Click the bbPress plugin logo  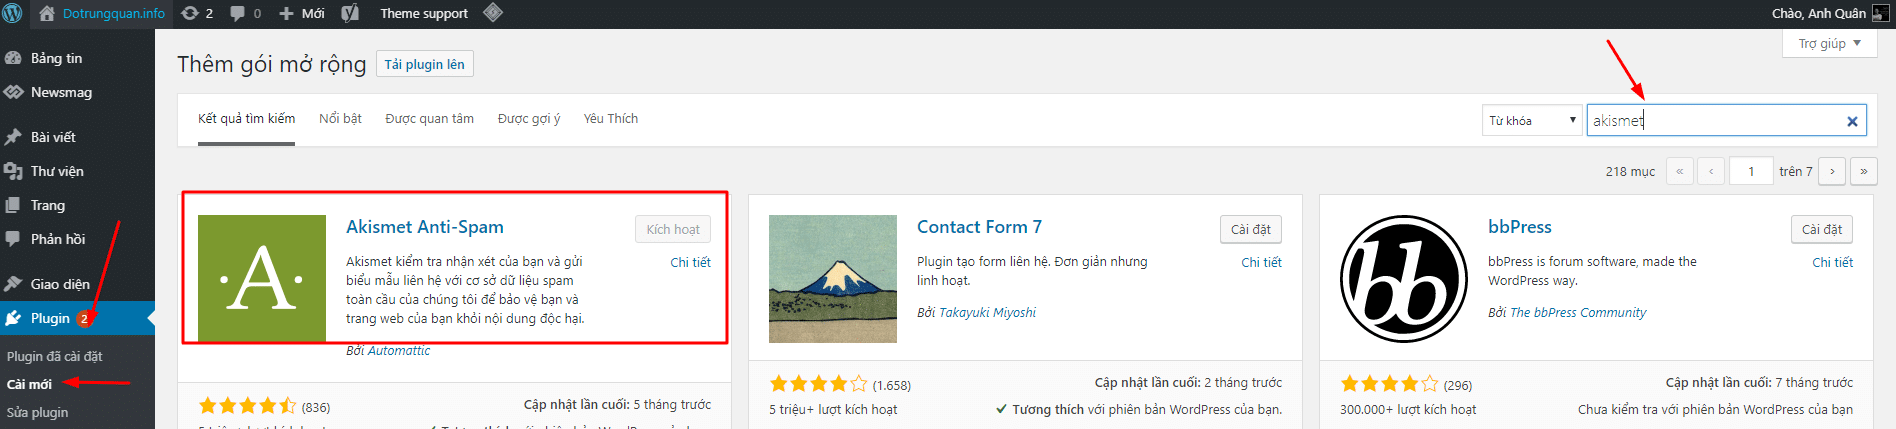pos(1403,278)
